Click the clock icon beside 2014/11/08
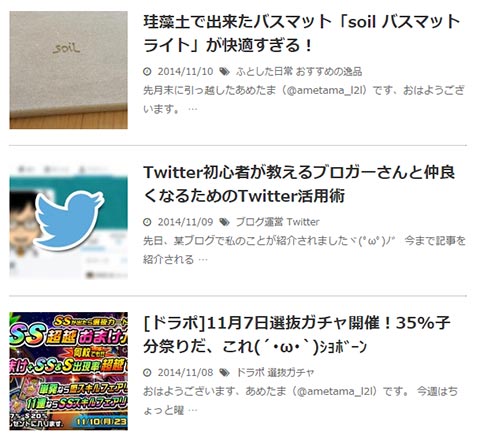The width and height of the screenshot is (480, 439). coord(147,373)
